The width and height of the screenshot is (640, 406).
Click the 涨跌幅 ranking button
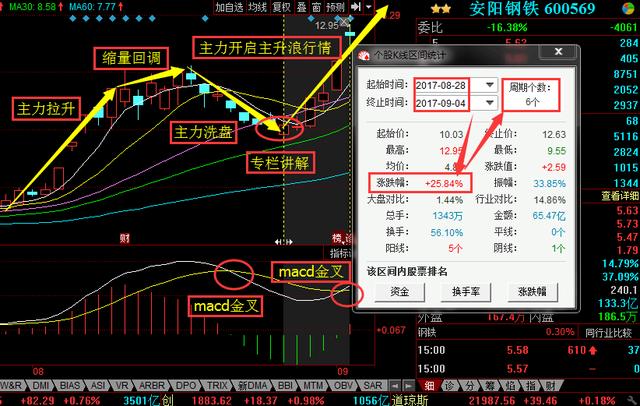pyautogui.click(x=532, y=292)
